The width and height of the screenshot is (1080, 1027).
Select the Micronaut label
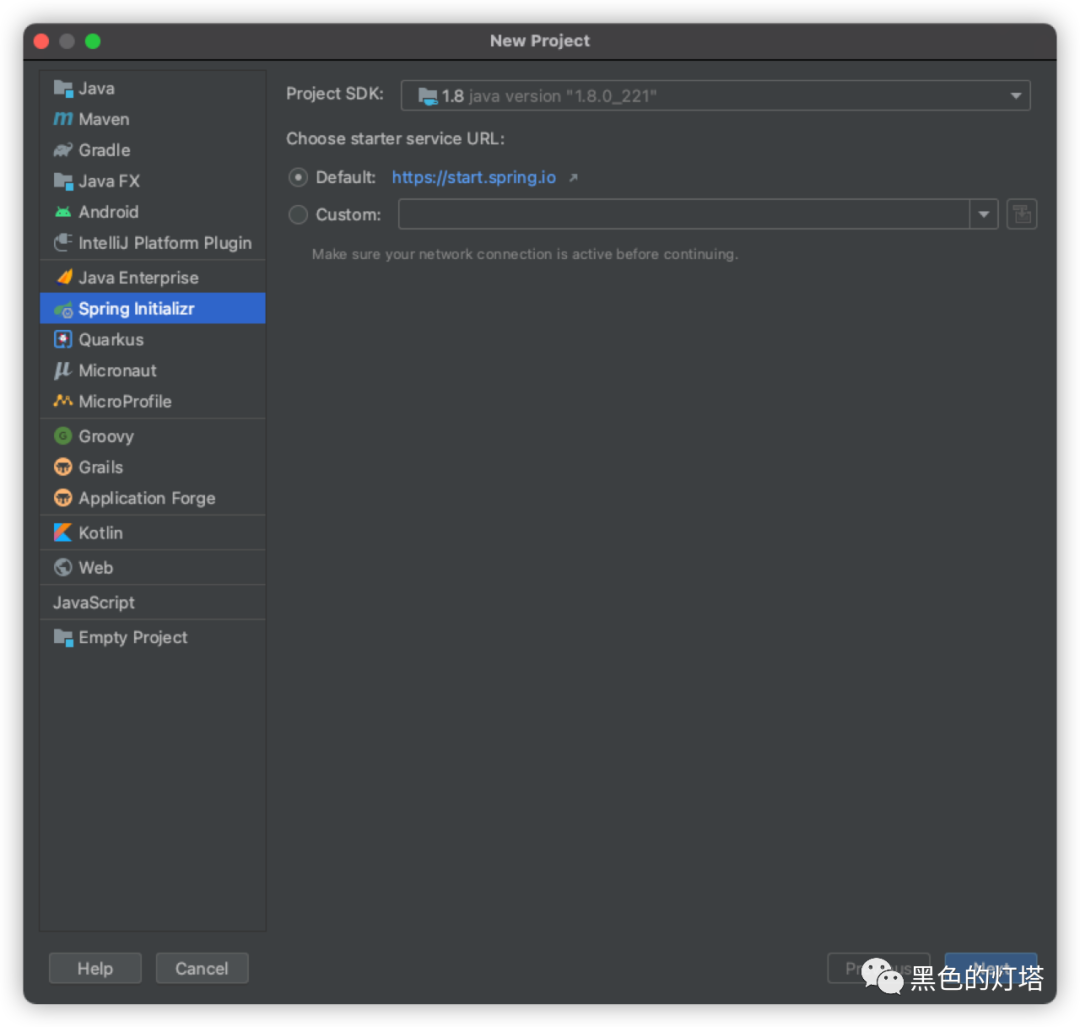point(118,371)
